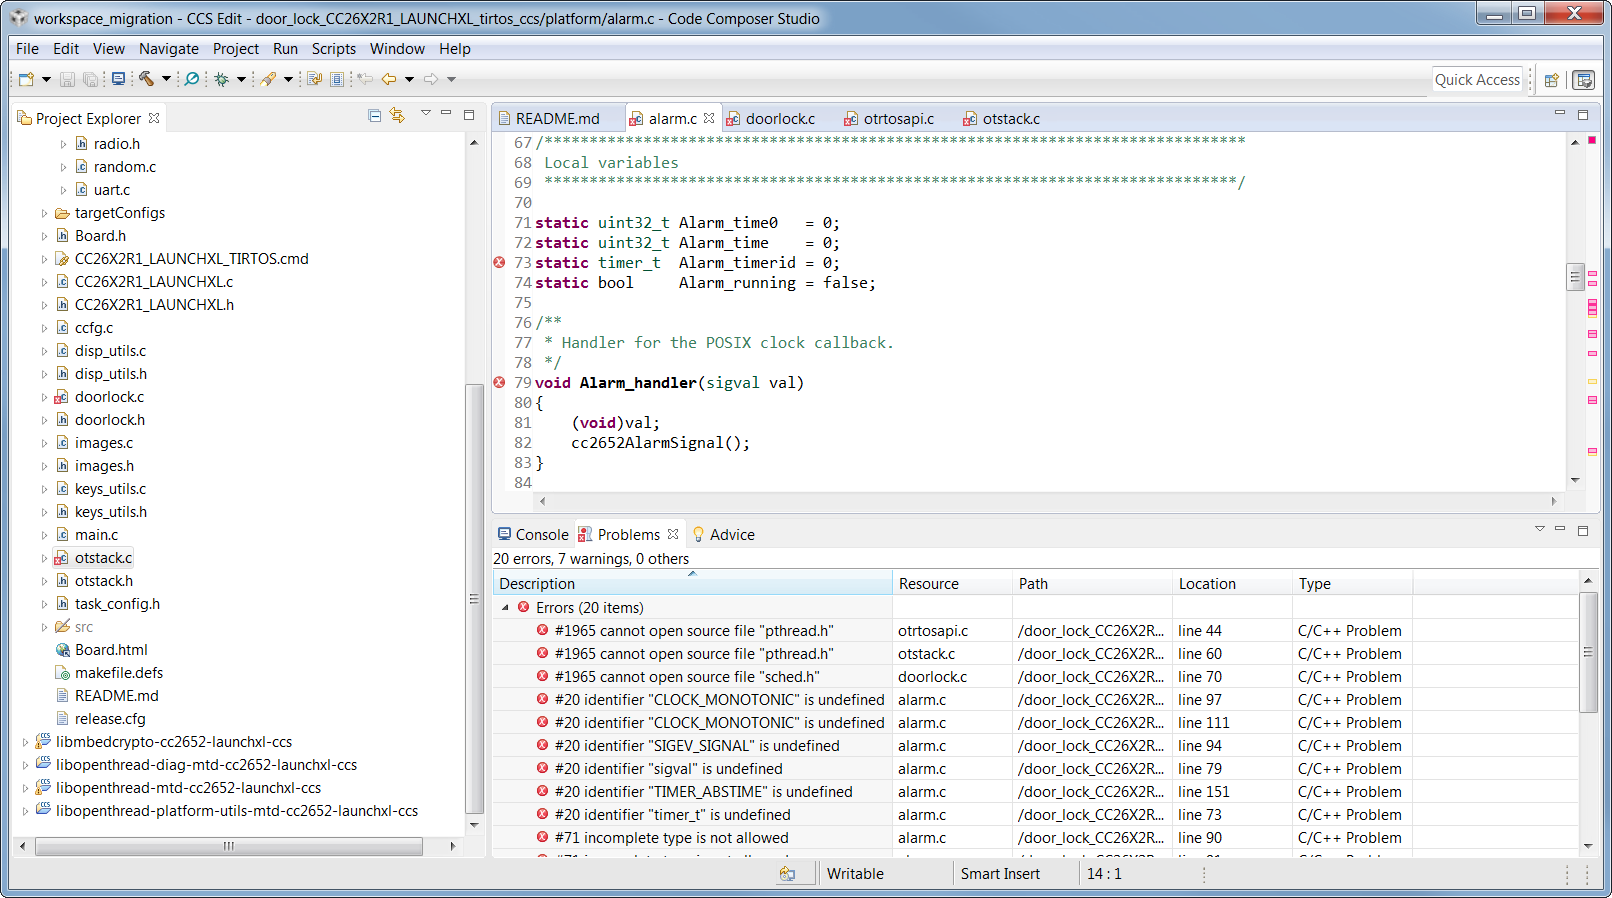Open the Debug dropdown arrow

[x=241, y=80]
